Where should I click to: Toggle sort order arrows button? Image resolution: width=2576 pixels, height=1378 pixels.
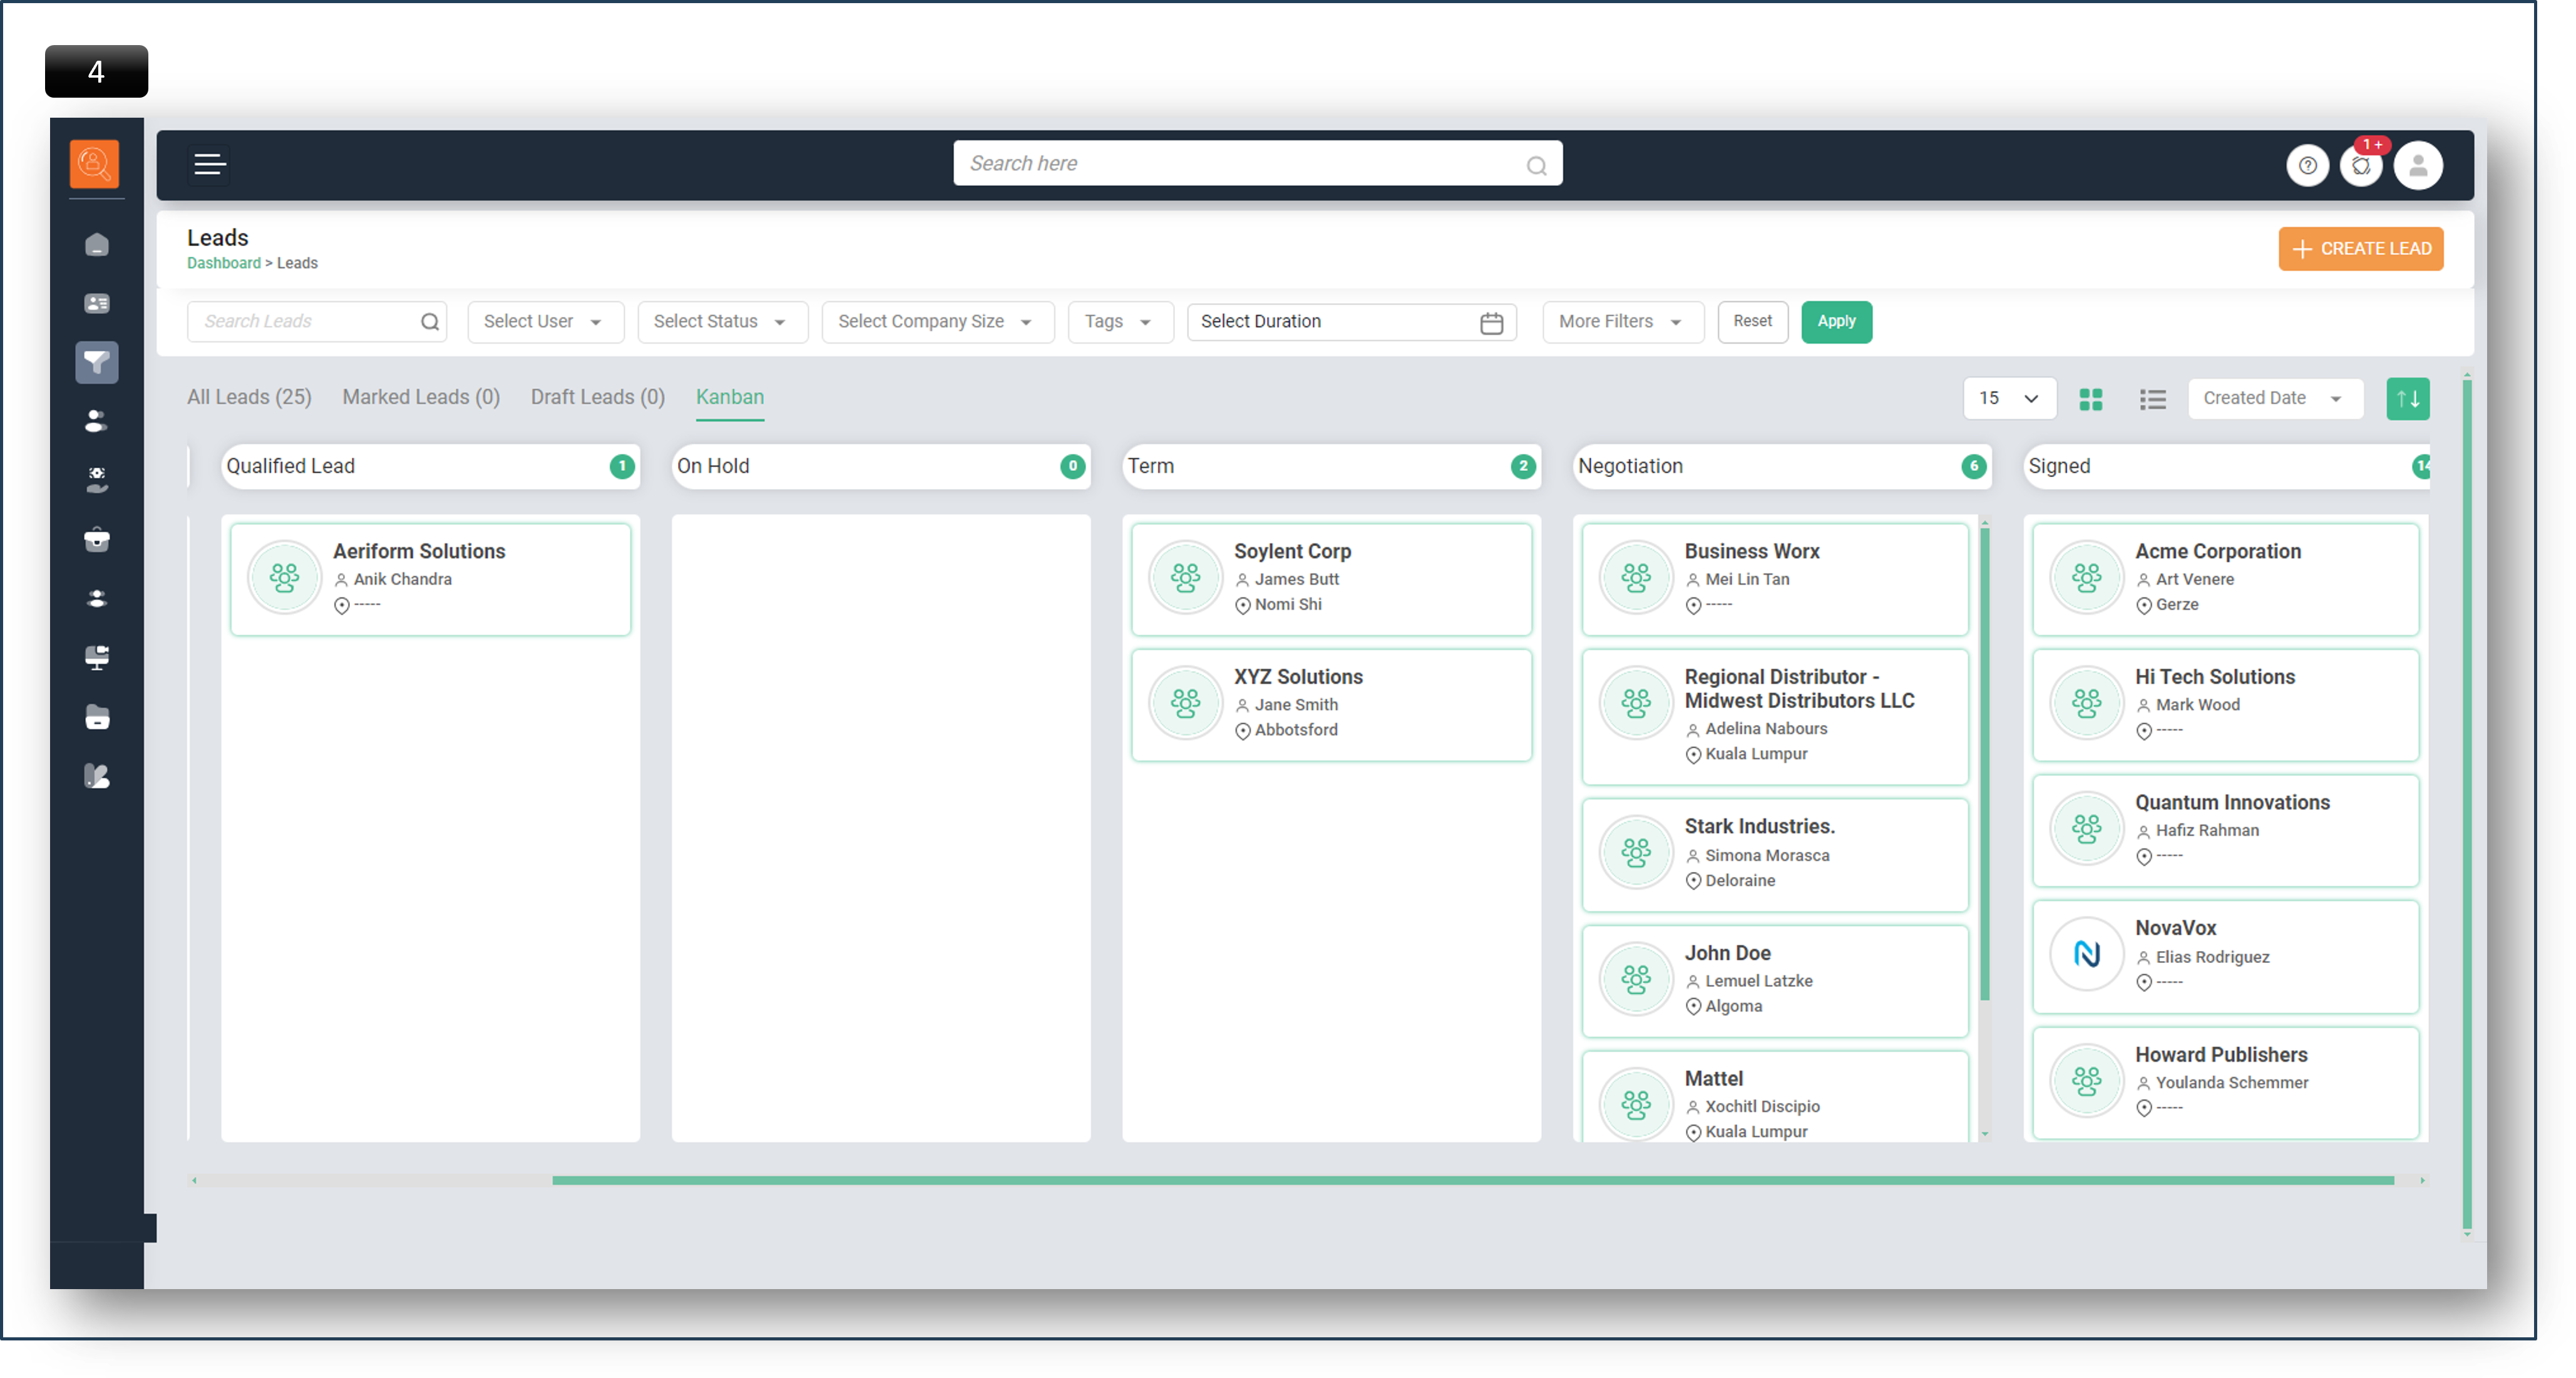click(2407, 399)
